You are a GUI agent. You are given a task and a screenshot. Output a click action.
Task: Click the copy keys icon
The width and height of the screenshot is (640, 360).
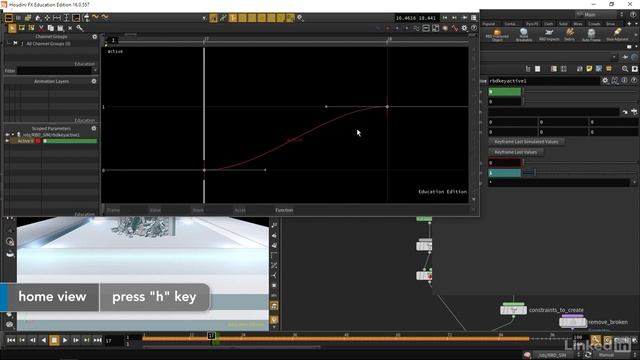click(51, 28)
